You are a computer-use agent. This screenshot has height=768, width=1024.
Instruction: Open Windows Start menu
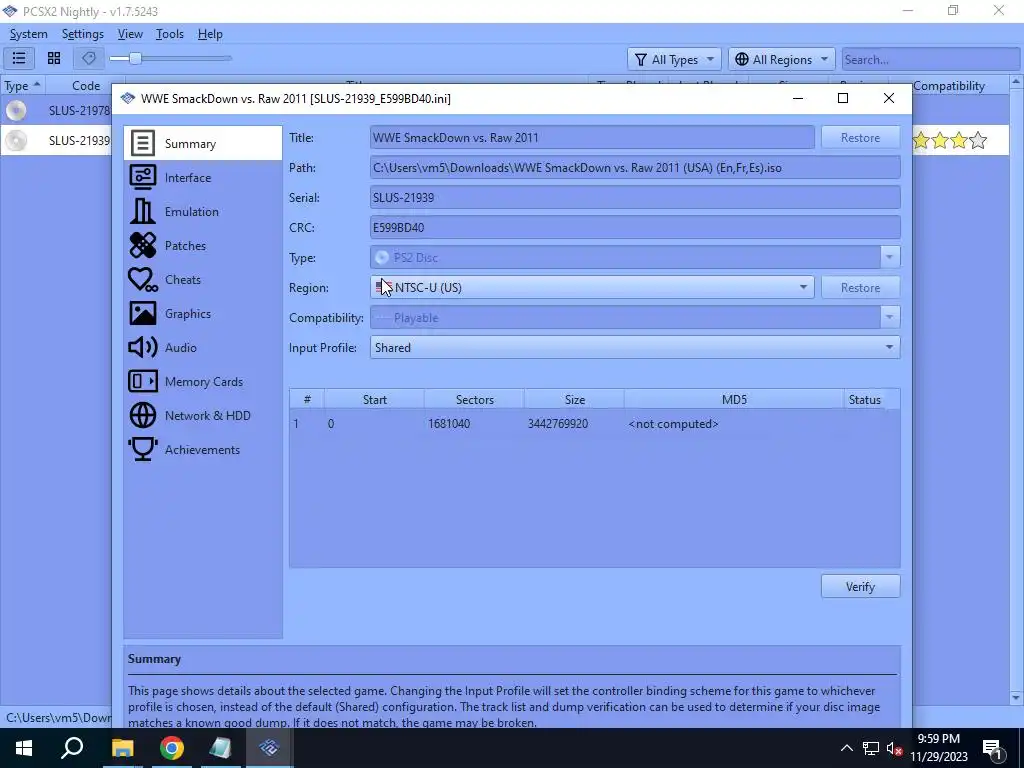[x=24, y=748]
